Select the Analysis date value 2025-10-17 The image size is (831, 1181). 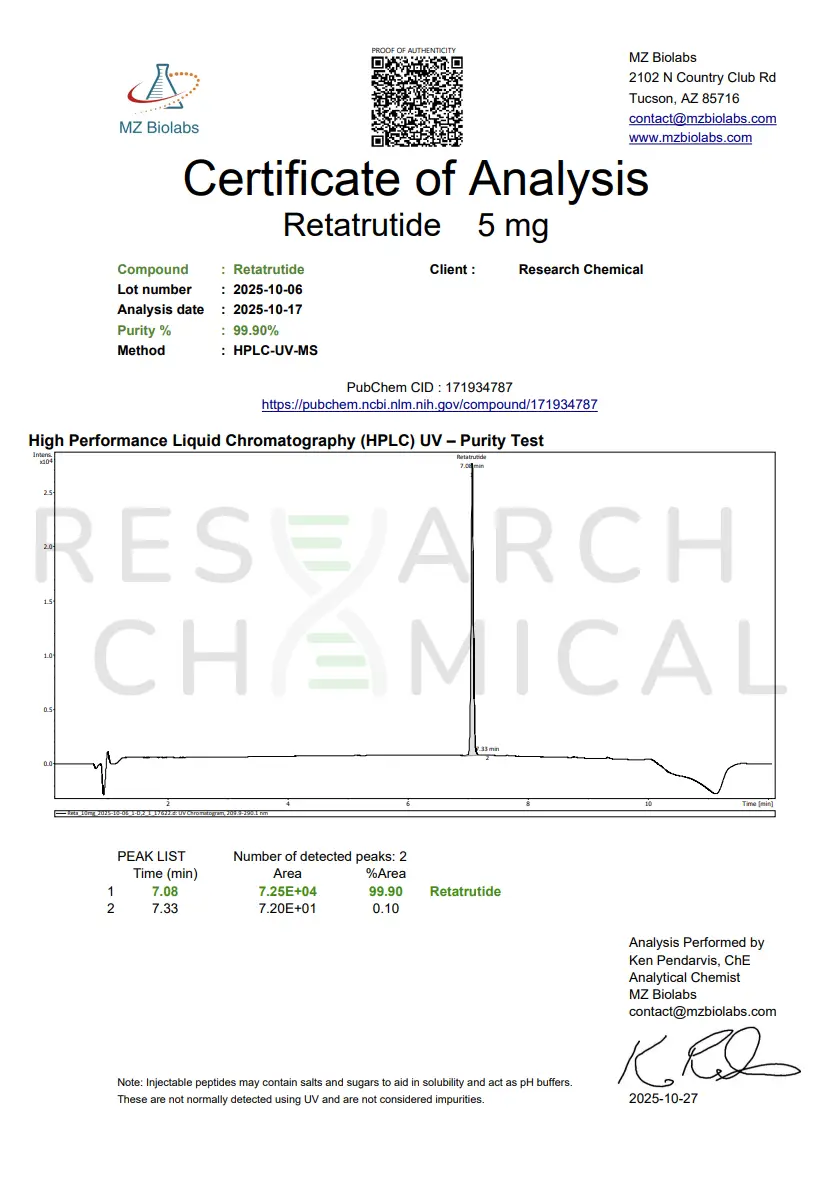(267, 309)
